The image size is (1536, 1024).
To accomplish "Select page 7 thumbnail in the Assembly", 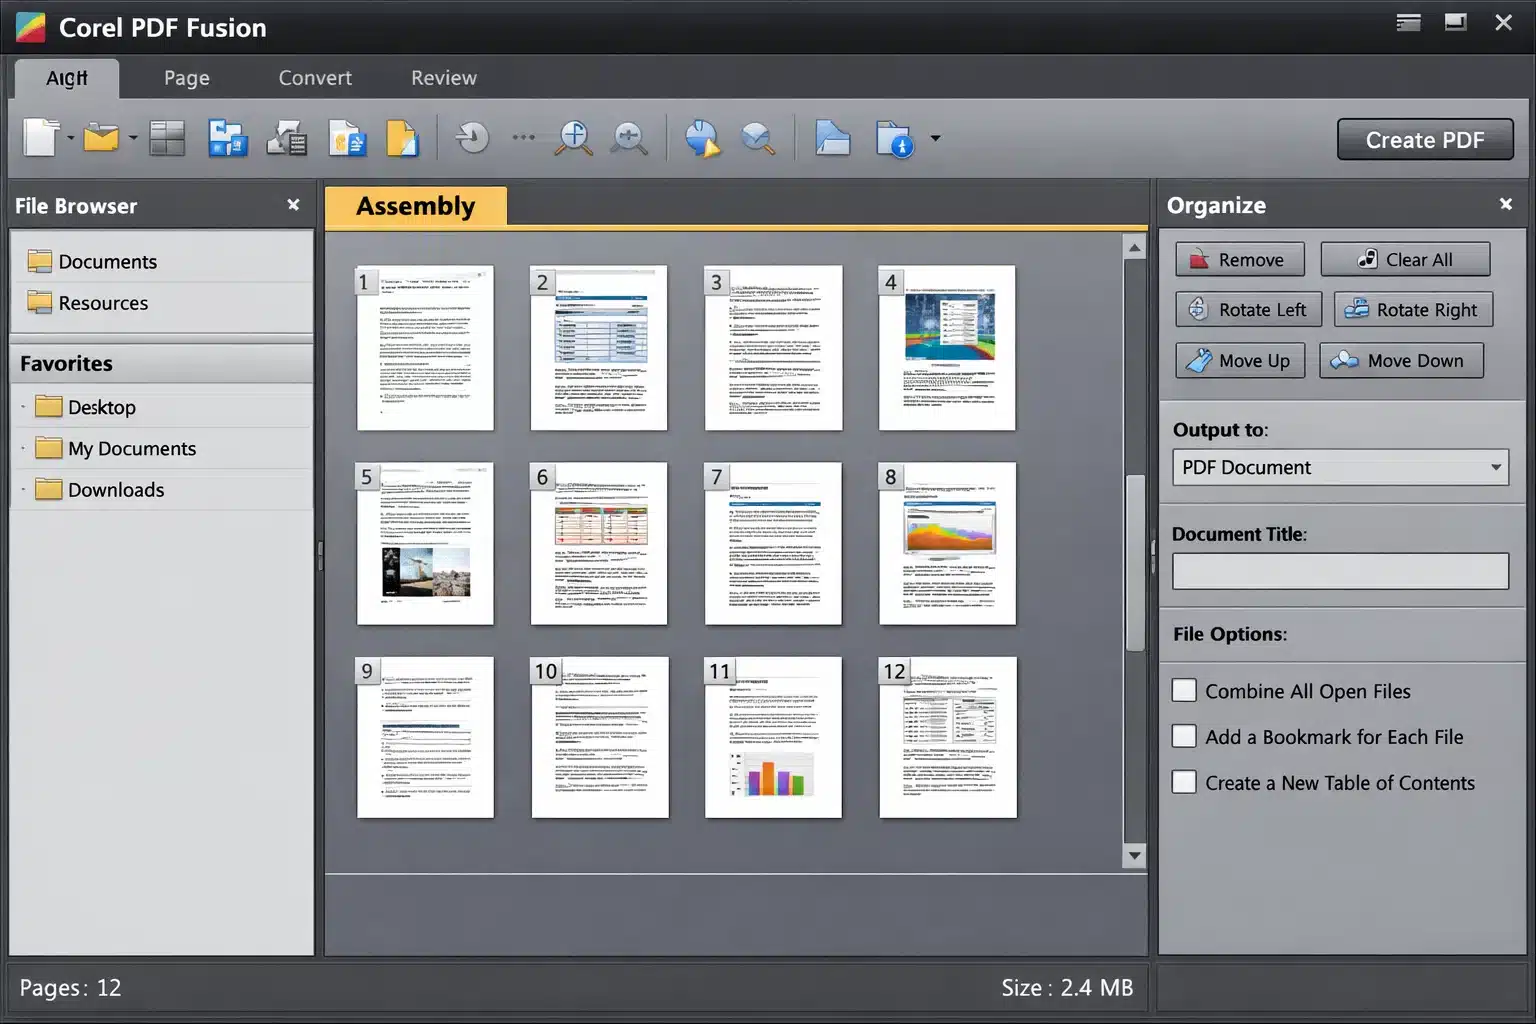I will pos(773,543).
